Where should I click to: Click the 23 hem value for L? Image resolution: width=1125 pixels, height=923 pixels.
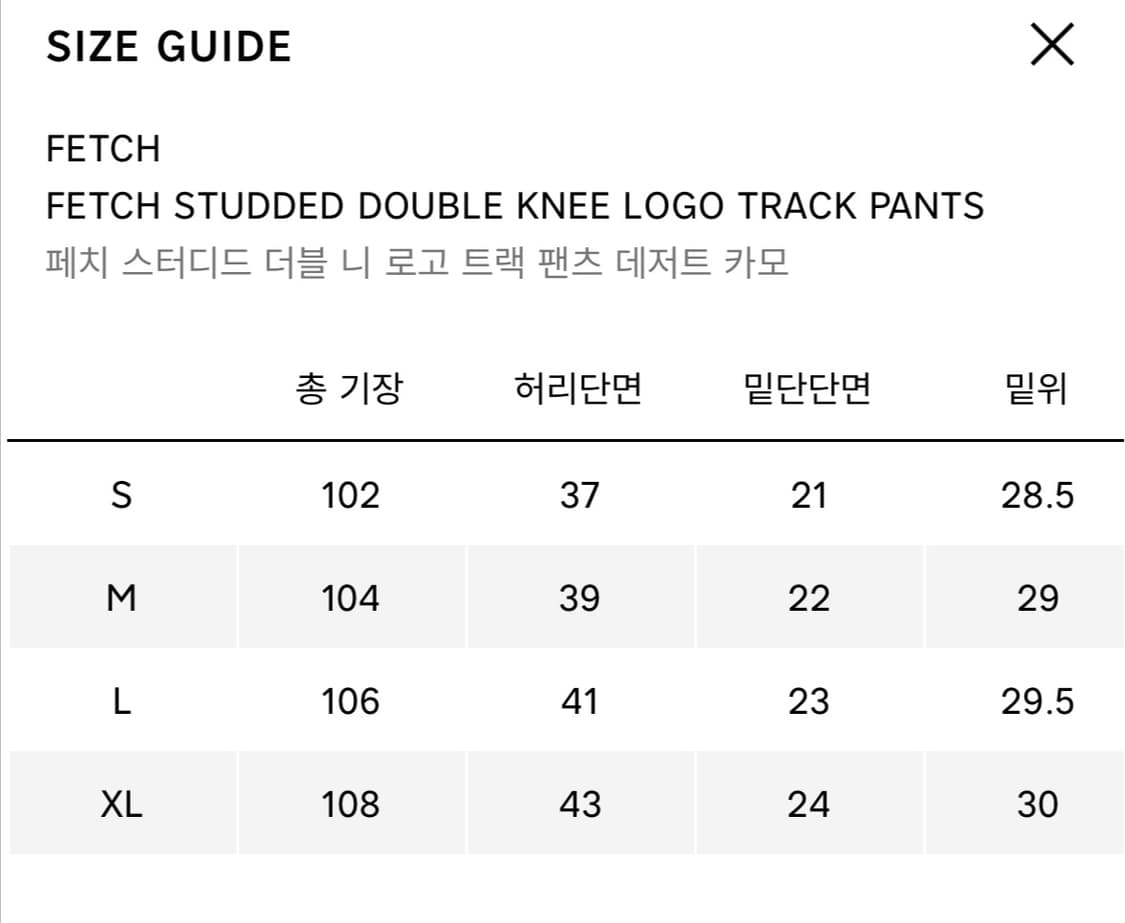808,701
